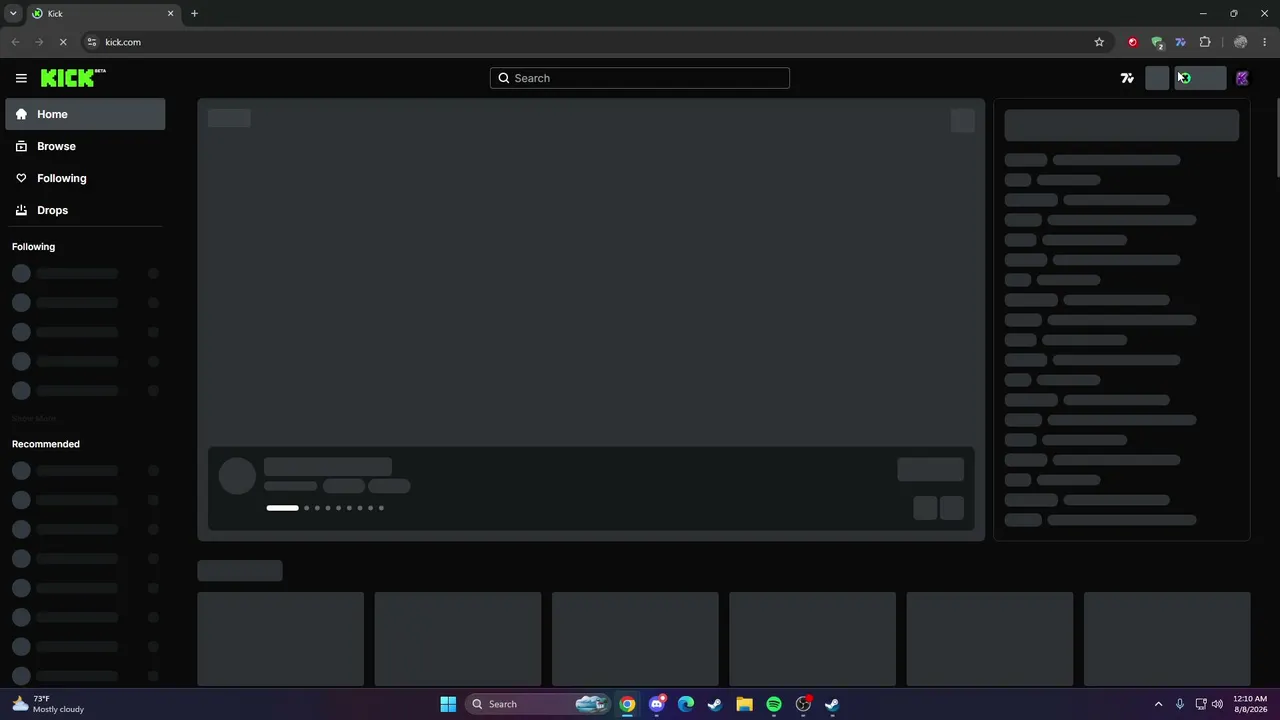Open Drops in the sidebar
The image size is (1280, 720).
tap(85, 210)
